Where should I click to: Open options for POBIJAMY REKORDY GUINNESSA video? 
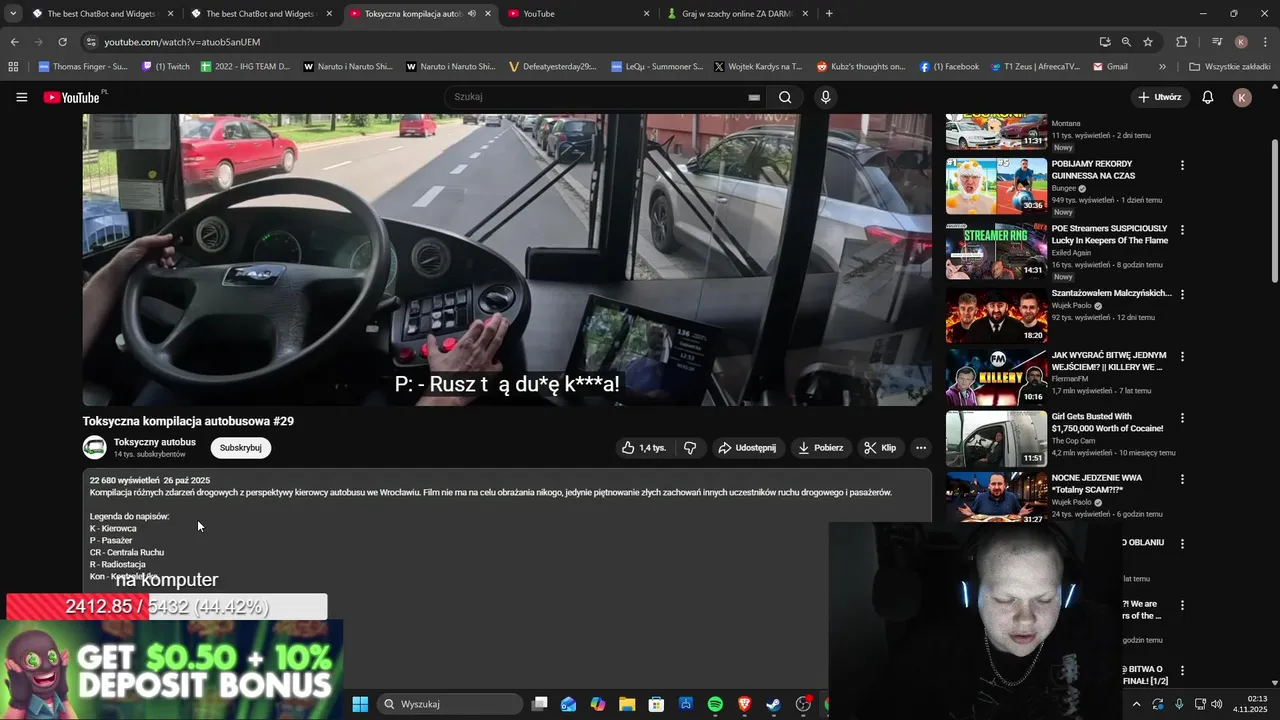1182,165
